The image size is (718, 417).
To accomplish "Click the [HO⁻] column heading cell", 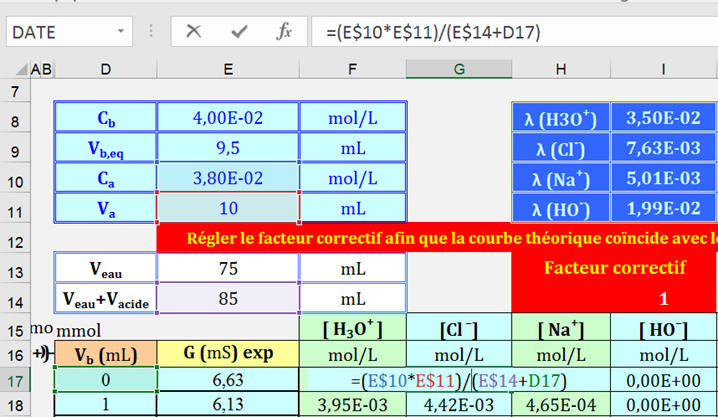I will (x=663, y=328).
